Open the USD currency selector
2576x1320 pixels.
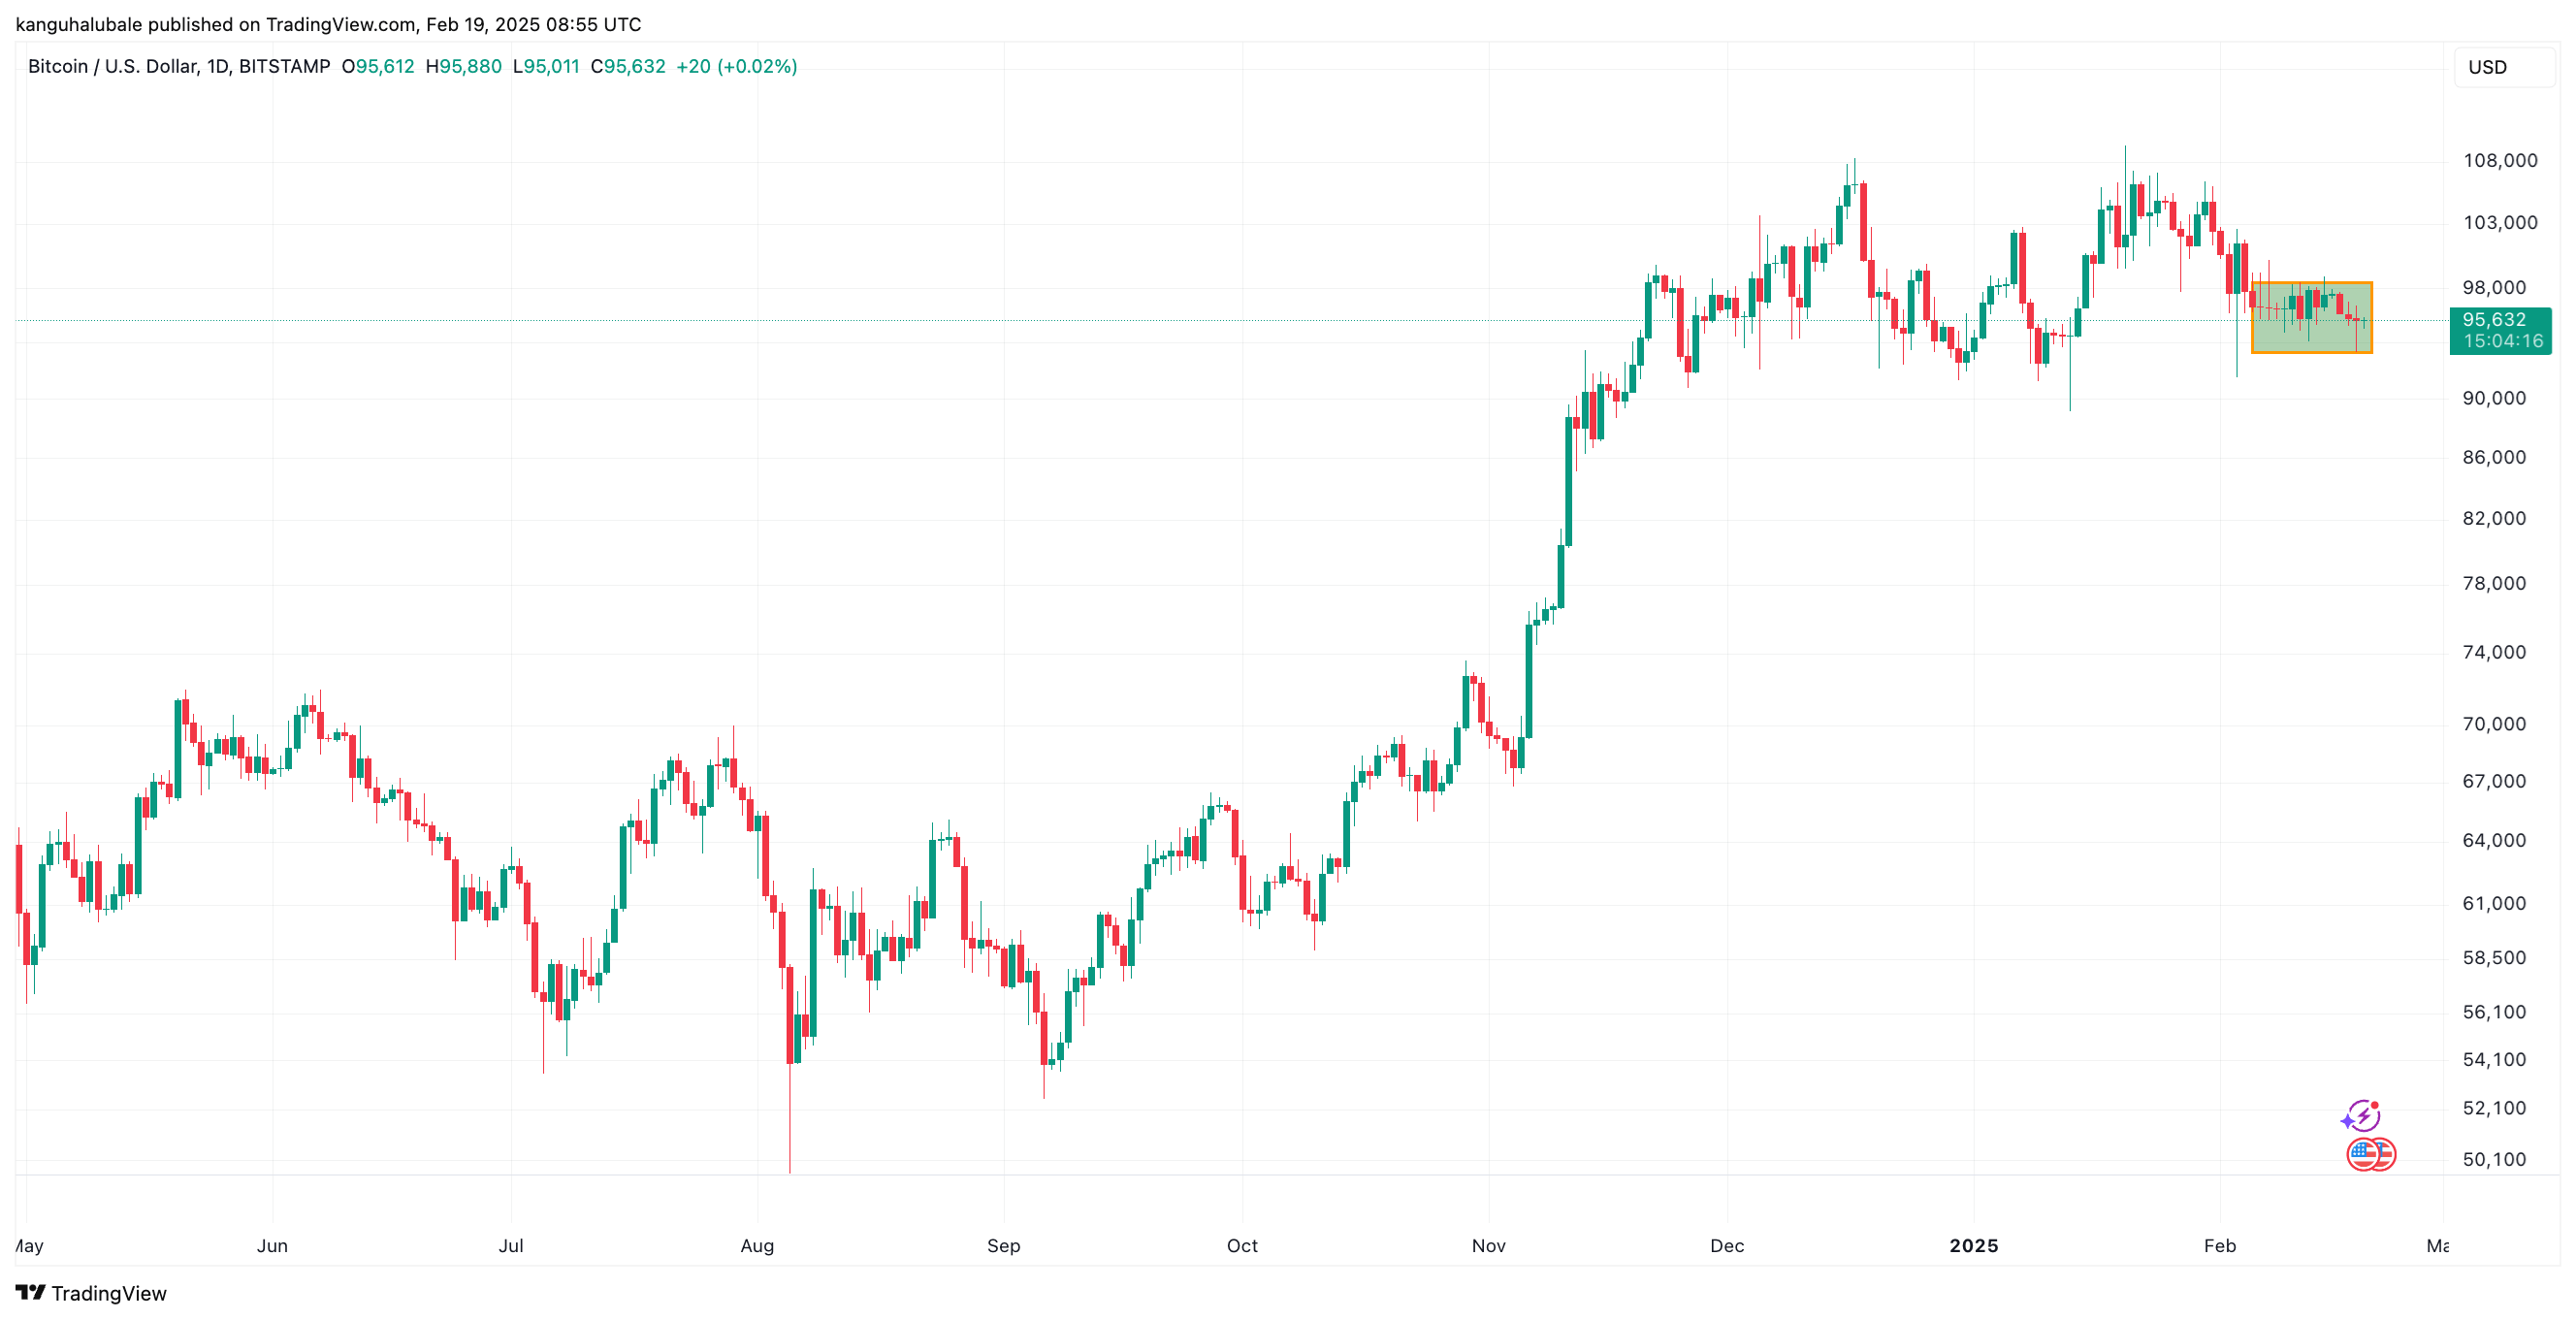[2487, 67]
